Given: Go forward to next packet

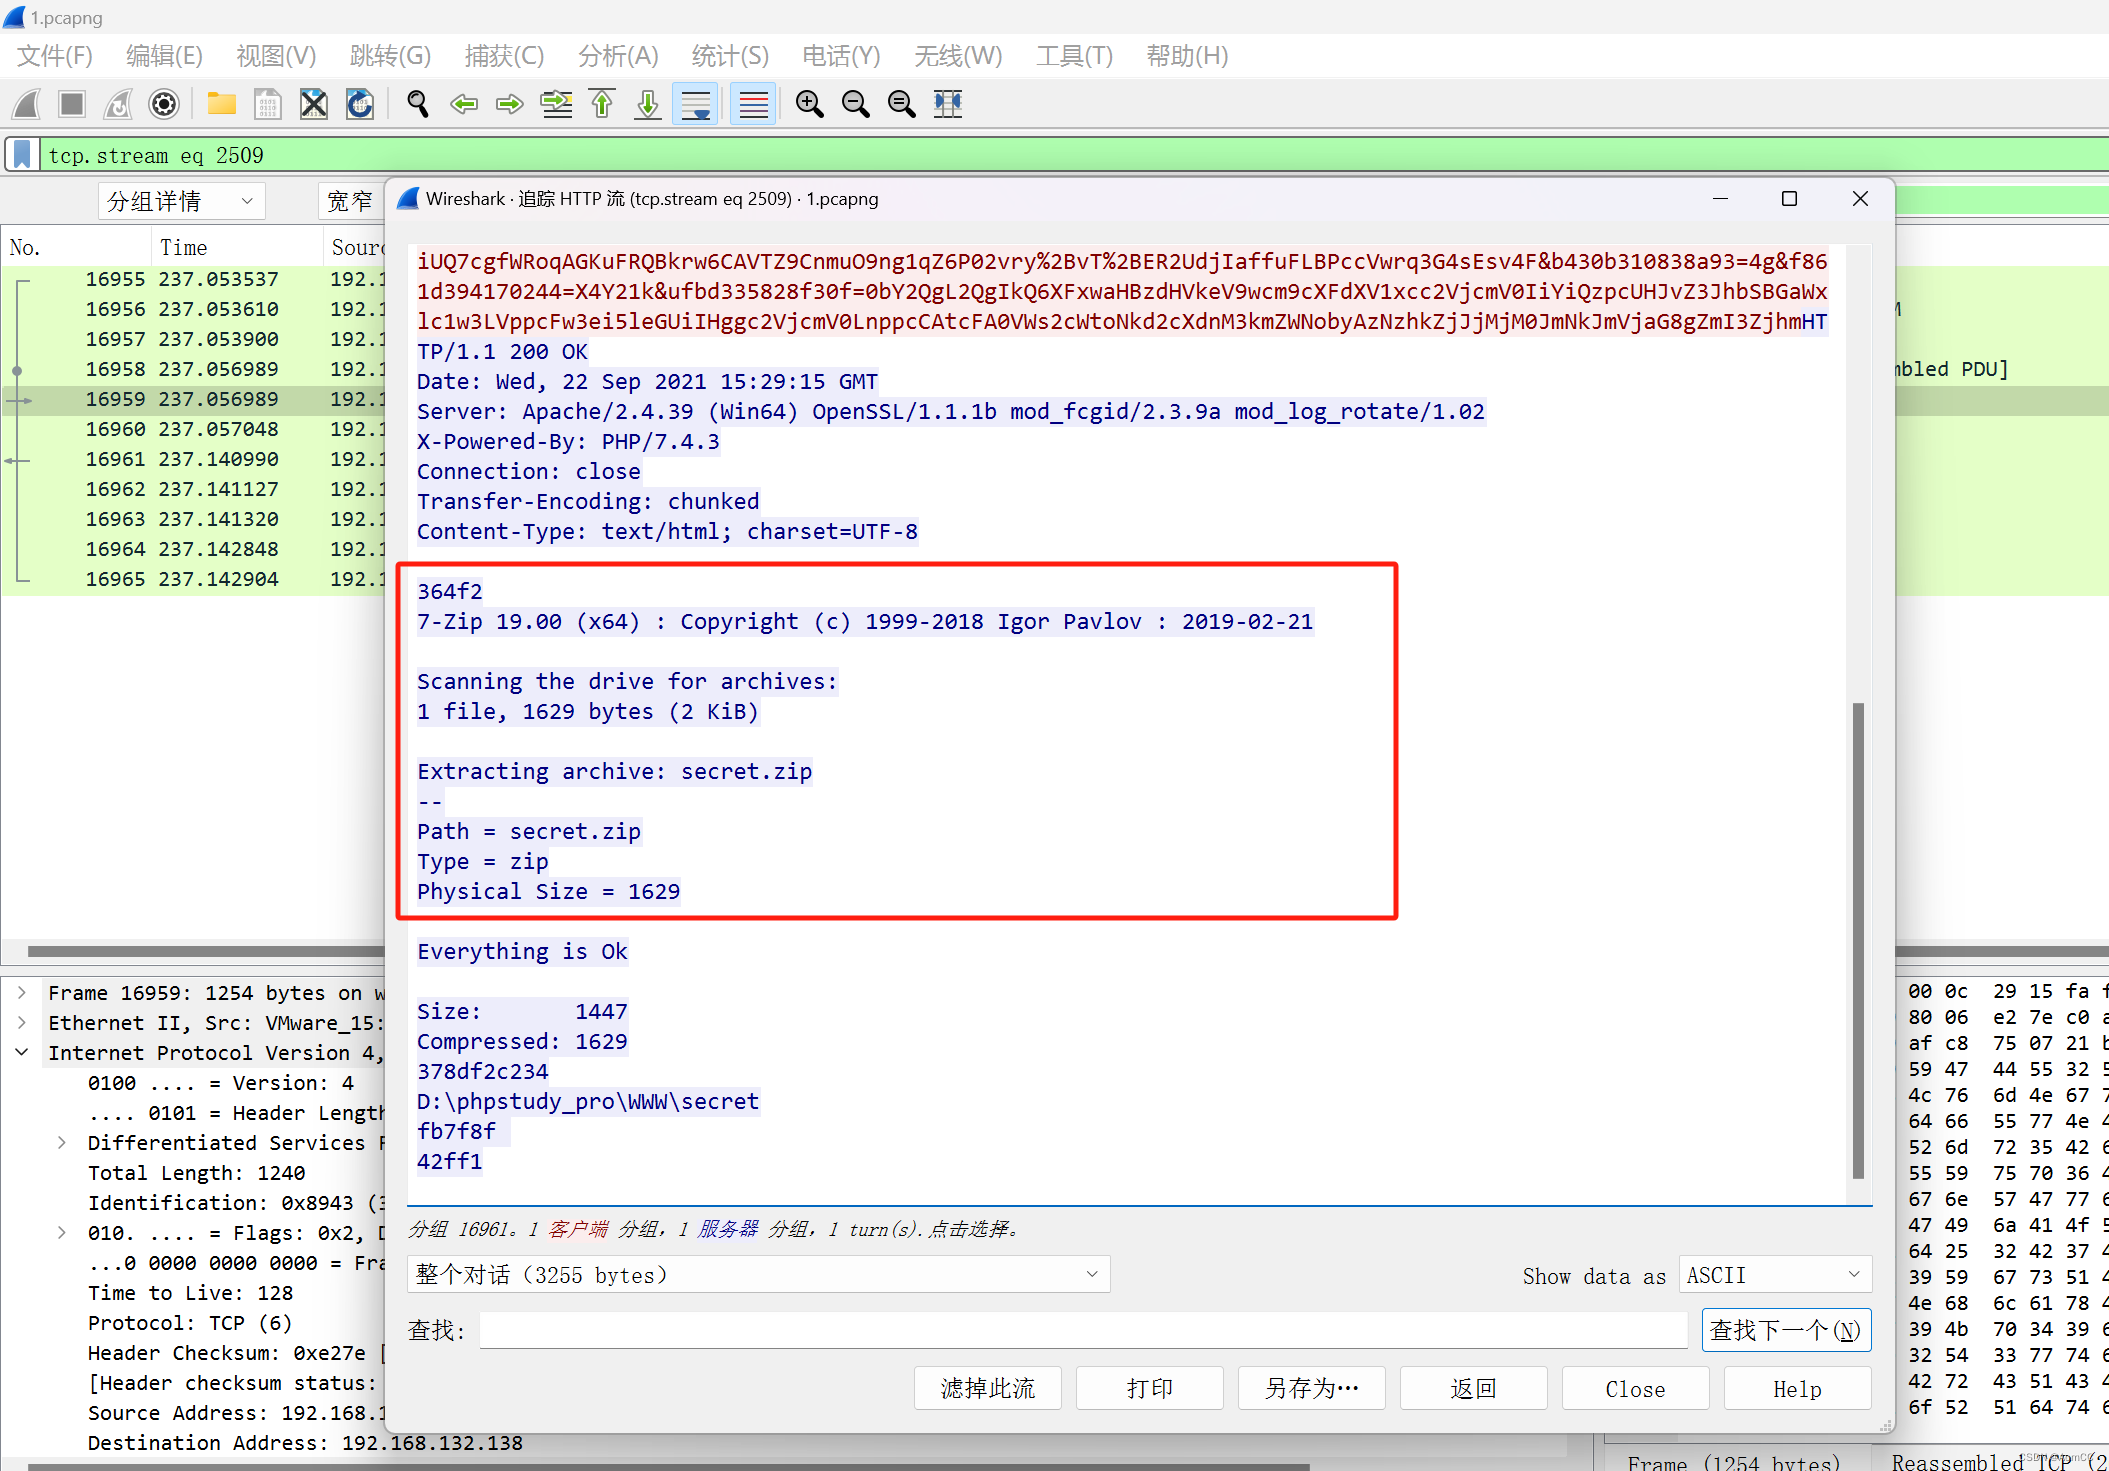Looking at the screenshot, I should pos(510,104).
